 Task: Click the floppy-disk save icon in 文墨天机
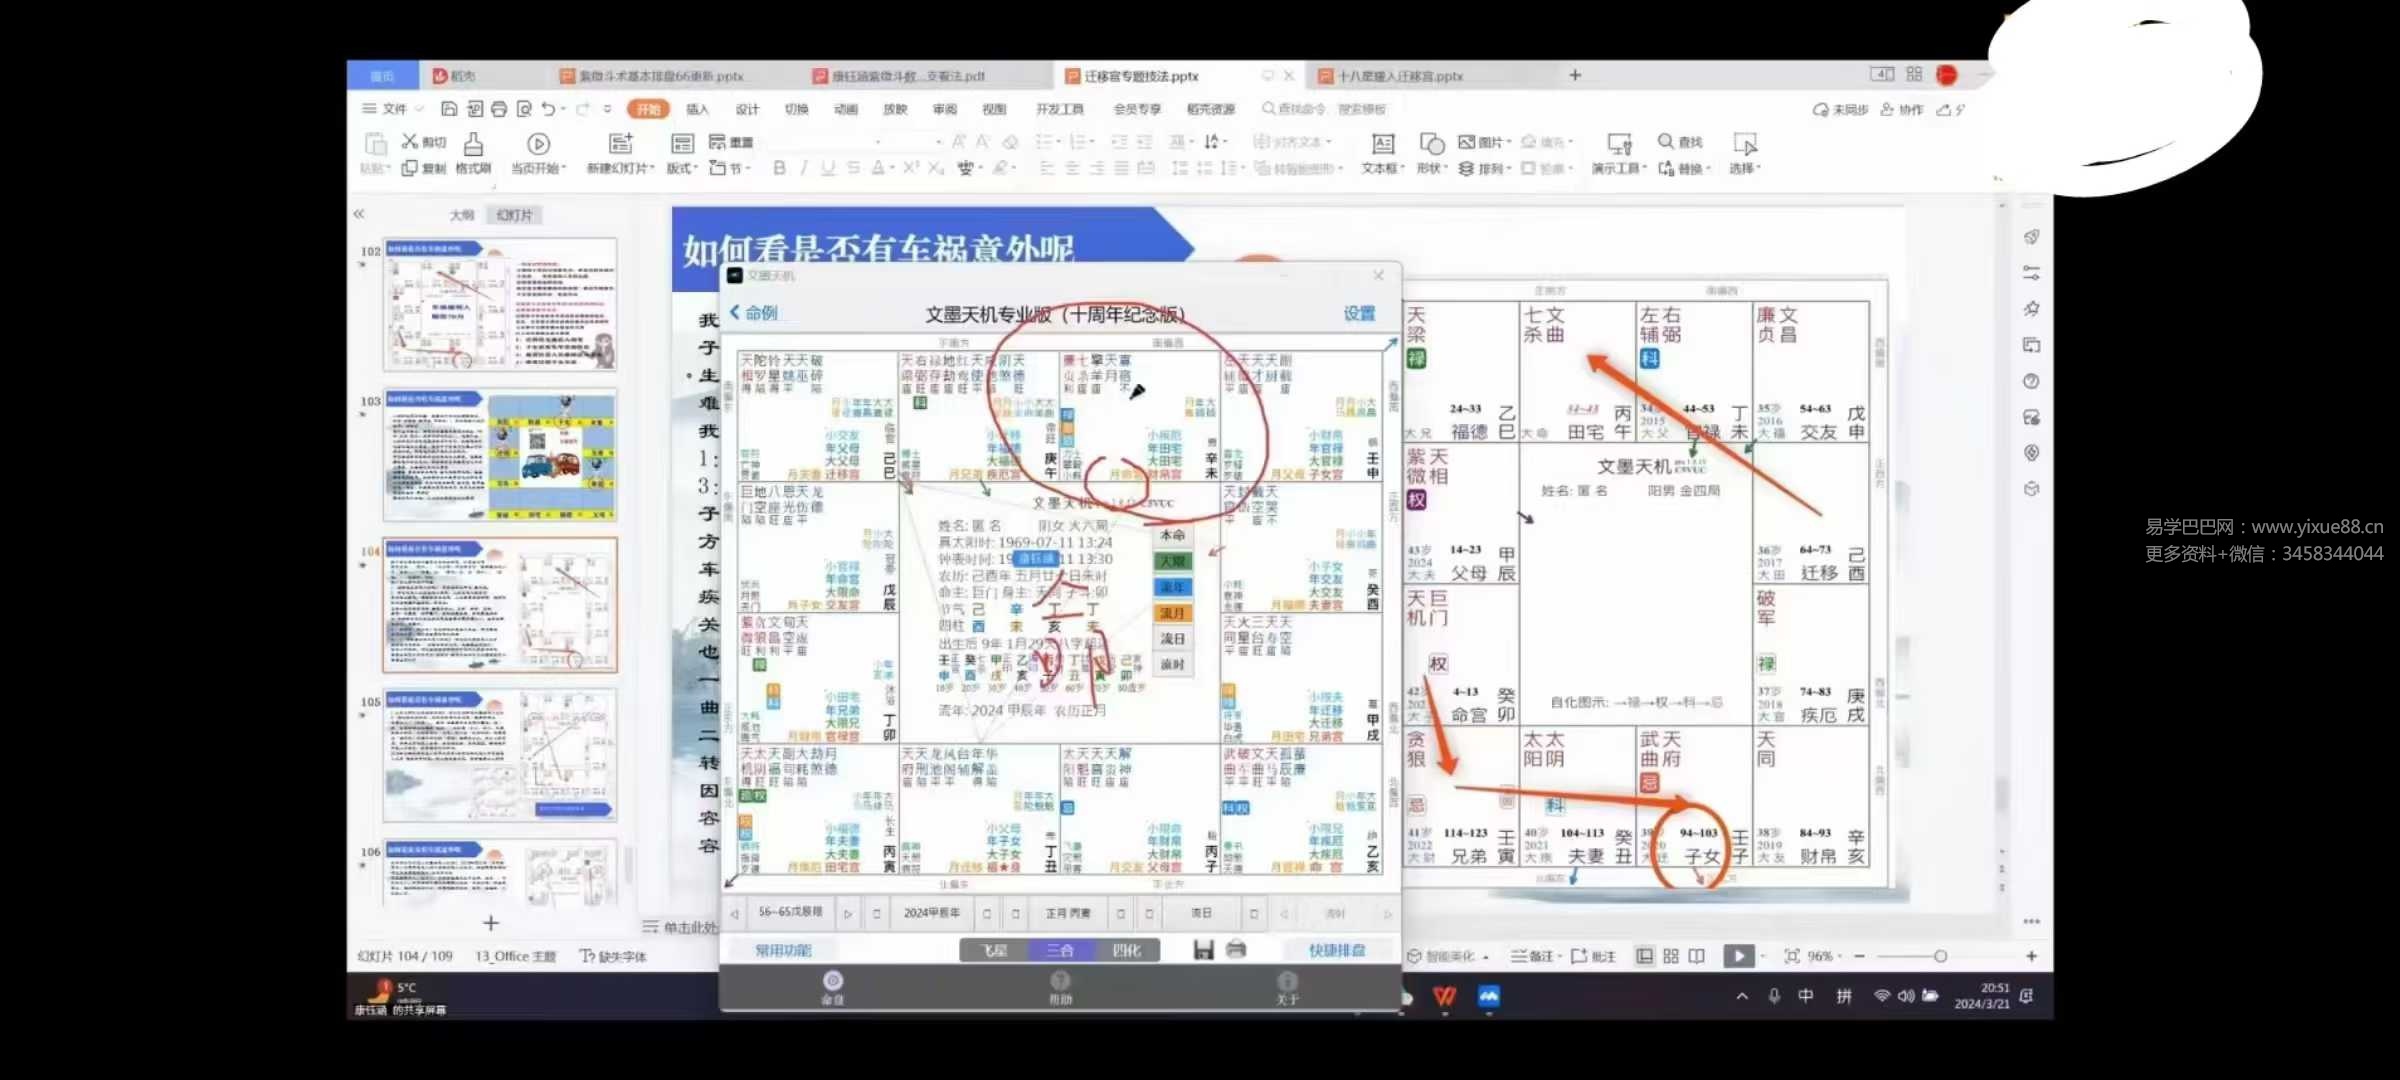tap(1203, 950)
